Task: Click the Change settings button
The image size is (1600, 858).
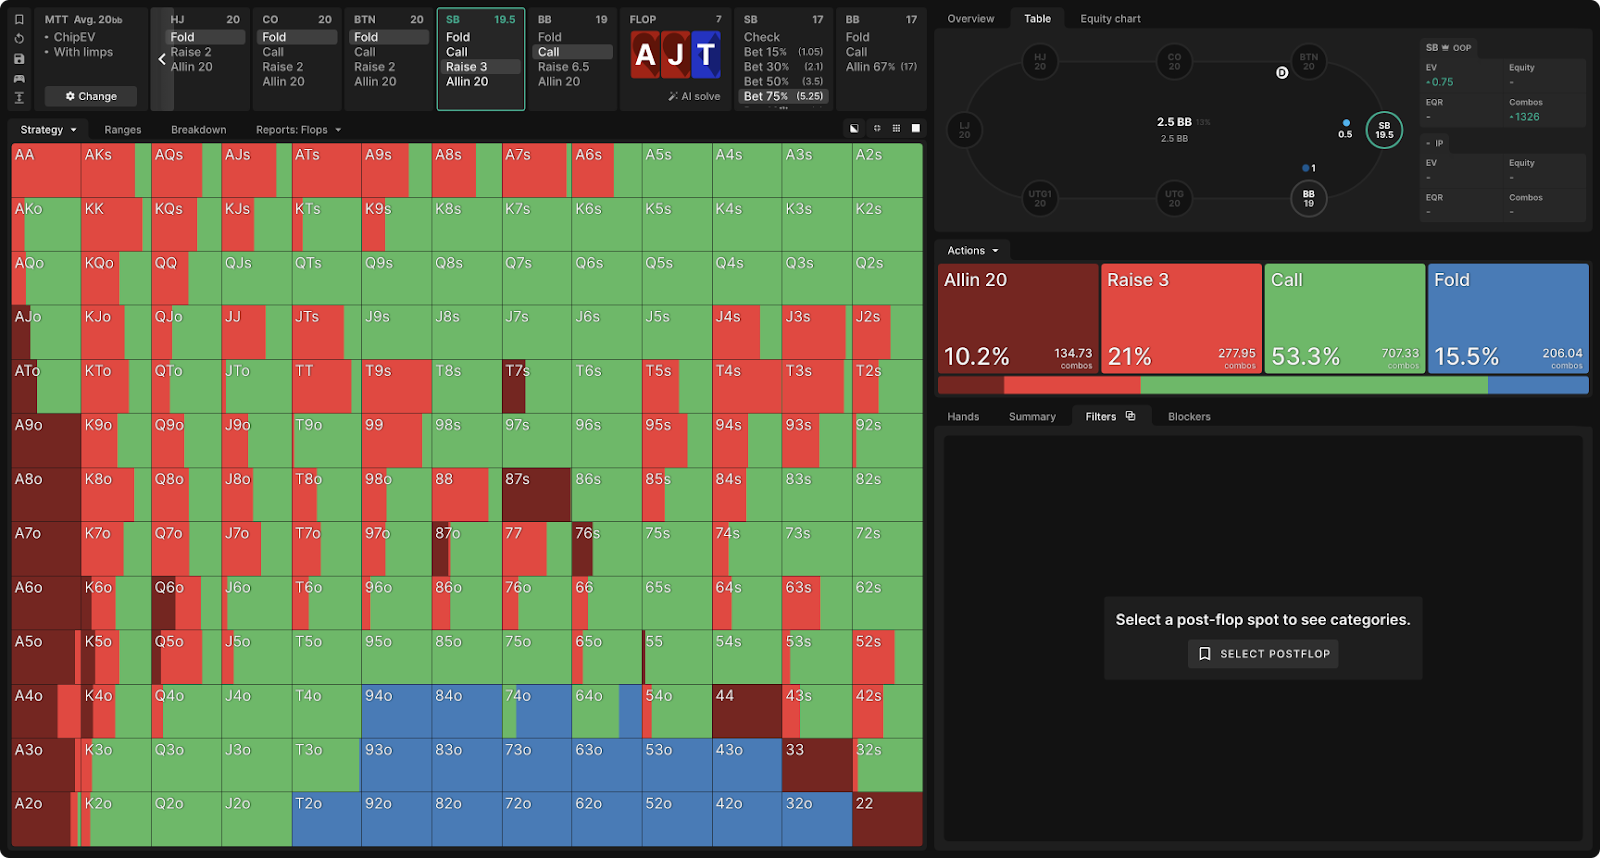Action: pos(91,97)
